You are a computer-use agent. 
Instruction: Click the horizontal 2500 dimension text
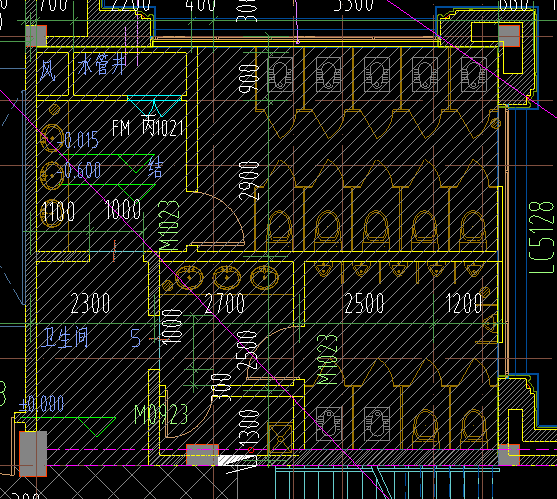364,303
